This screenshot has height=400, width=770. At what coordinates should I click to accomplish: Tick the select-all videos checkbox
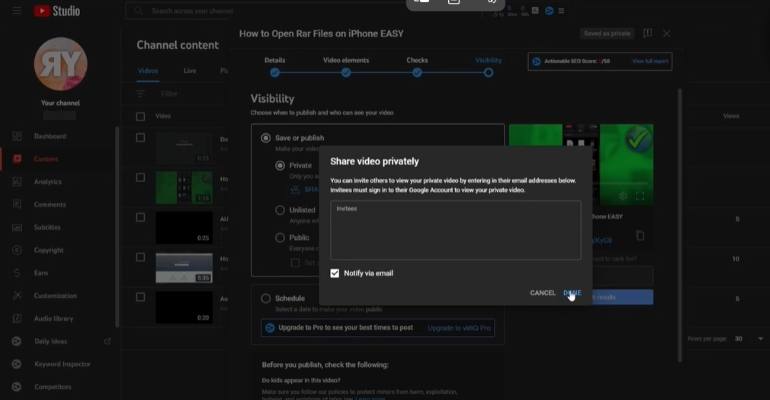coord(140,116)
